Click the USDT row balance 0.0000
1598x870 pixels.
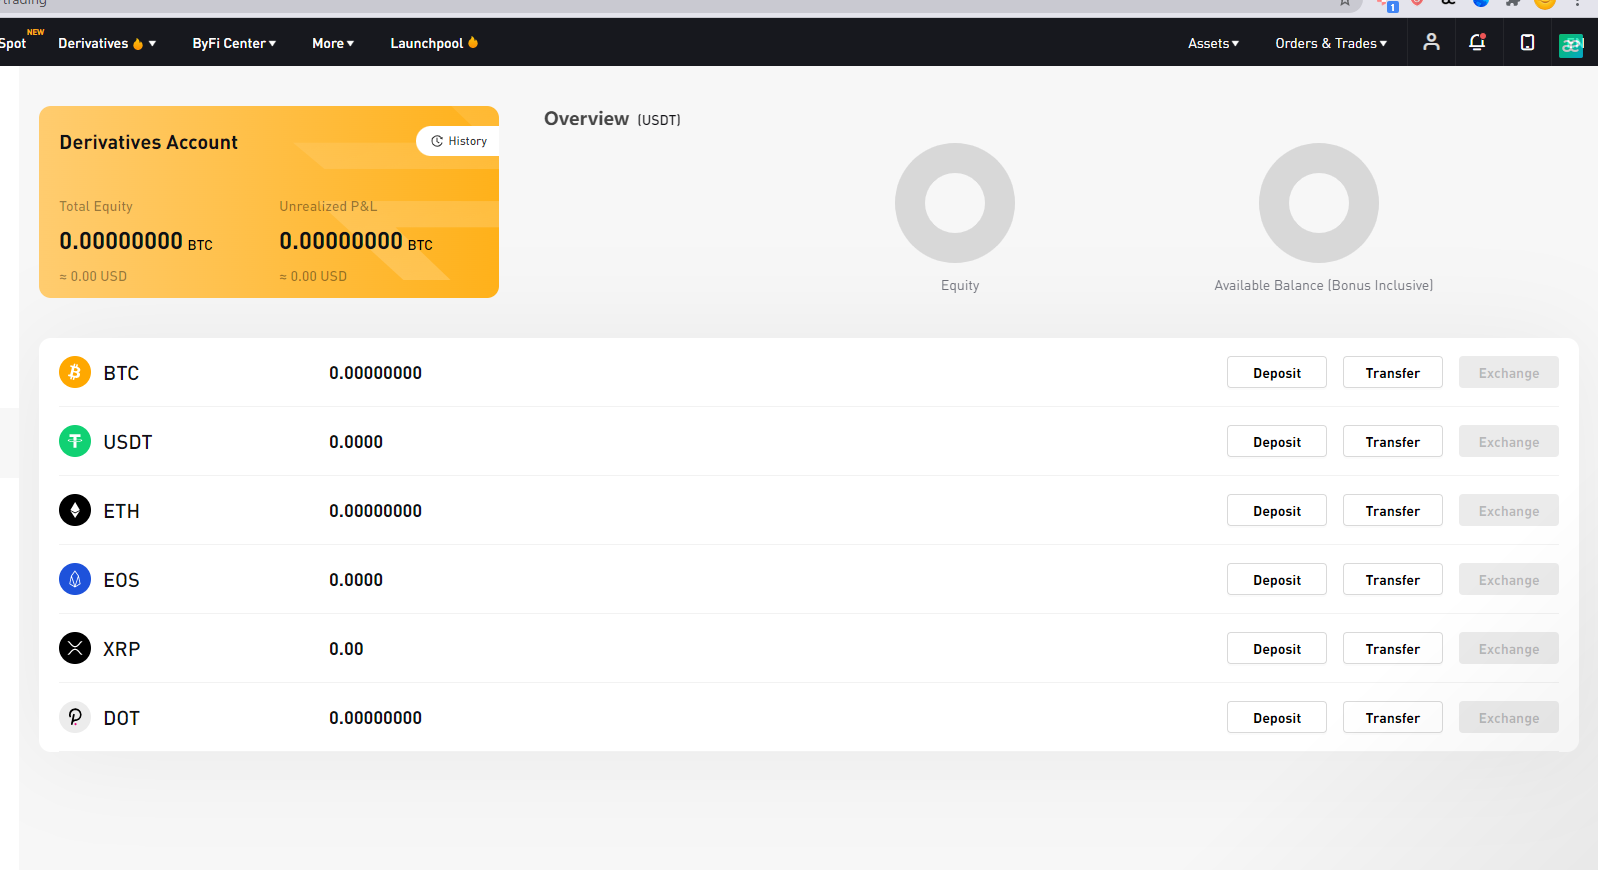(356, 442)
